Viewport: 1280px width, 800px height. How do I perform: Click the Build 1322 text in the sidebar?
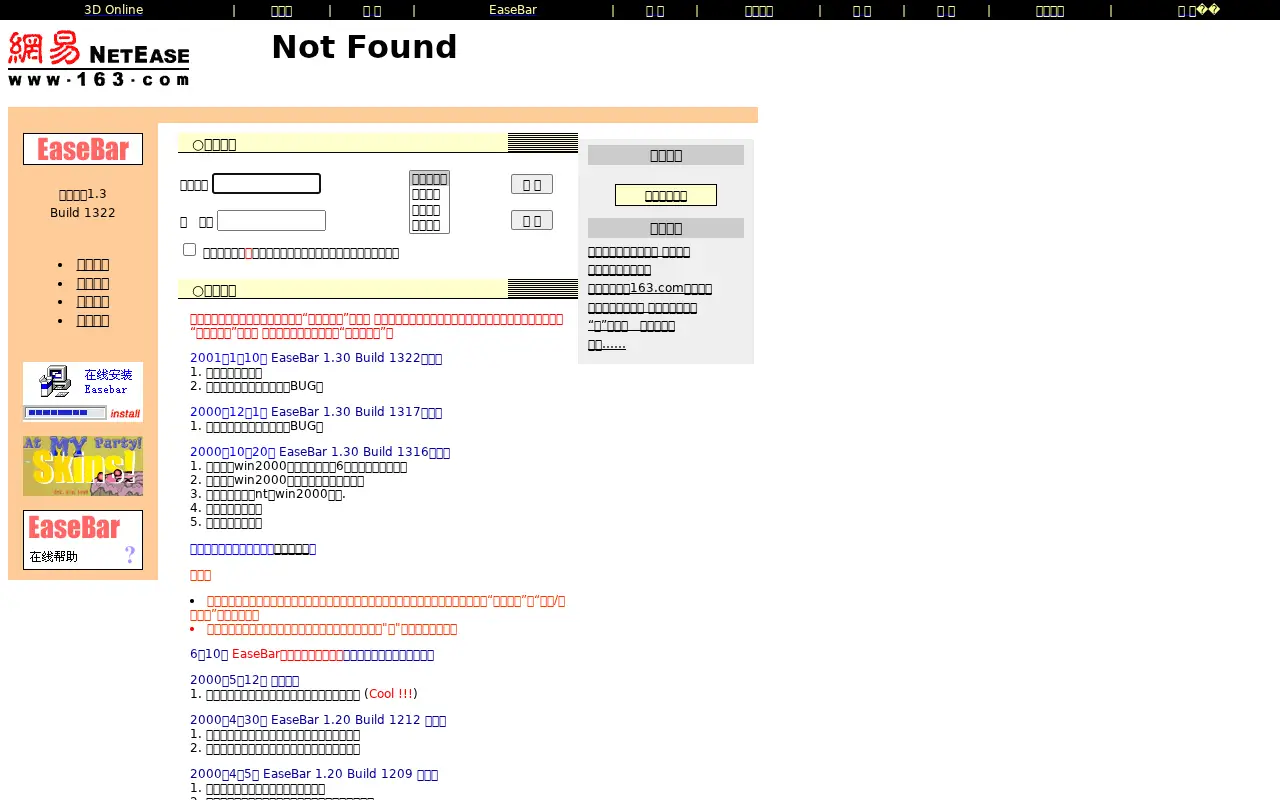tap(83, 213)
